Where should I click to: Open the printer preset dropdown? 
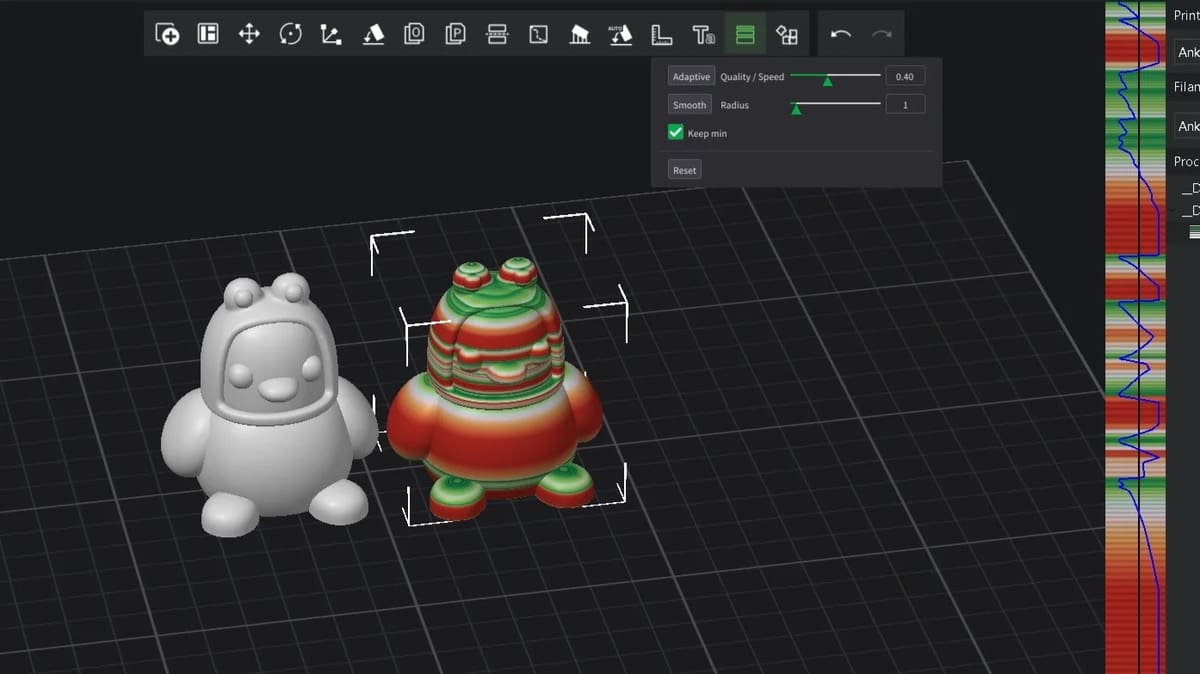1186,52
